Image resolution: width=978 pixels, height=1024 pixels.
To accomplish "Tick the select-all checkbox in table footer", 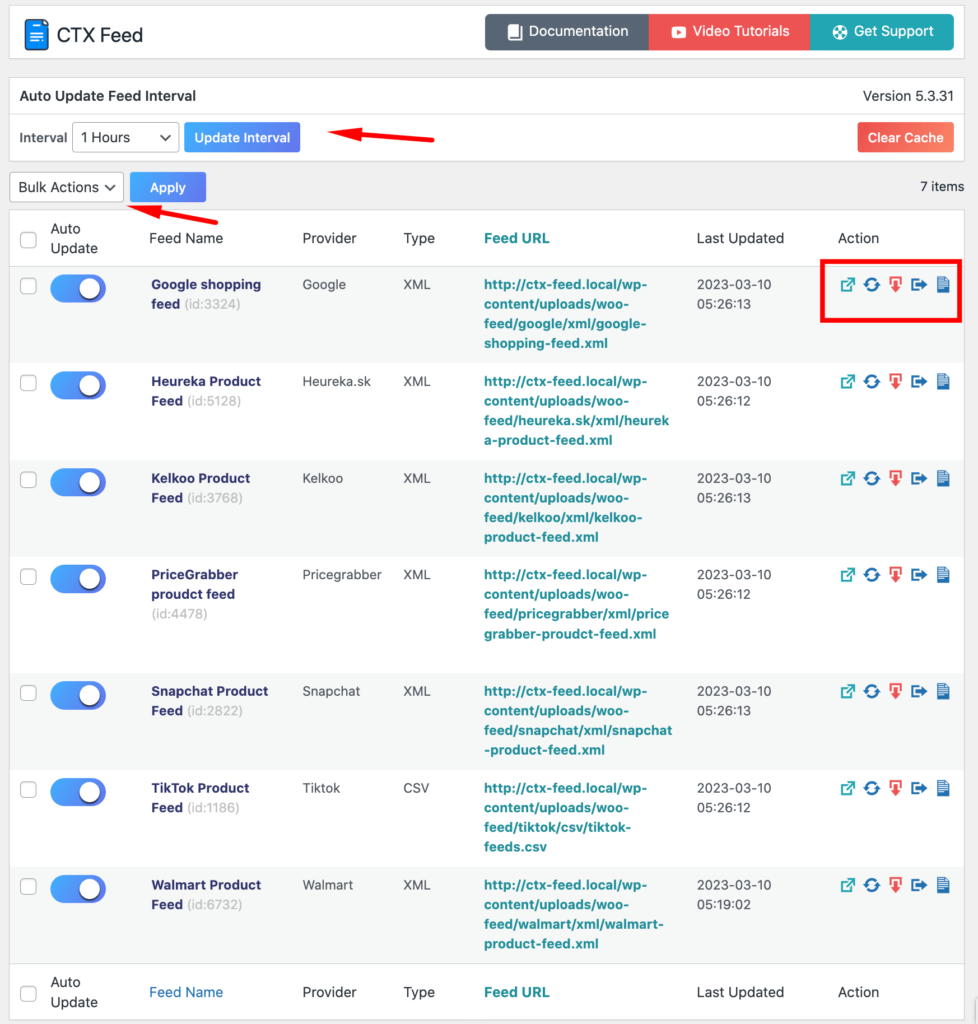I will coord(28,993).
